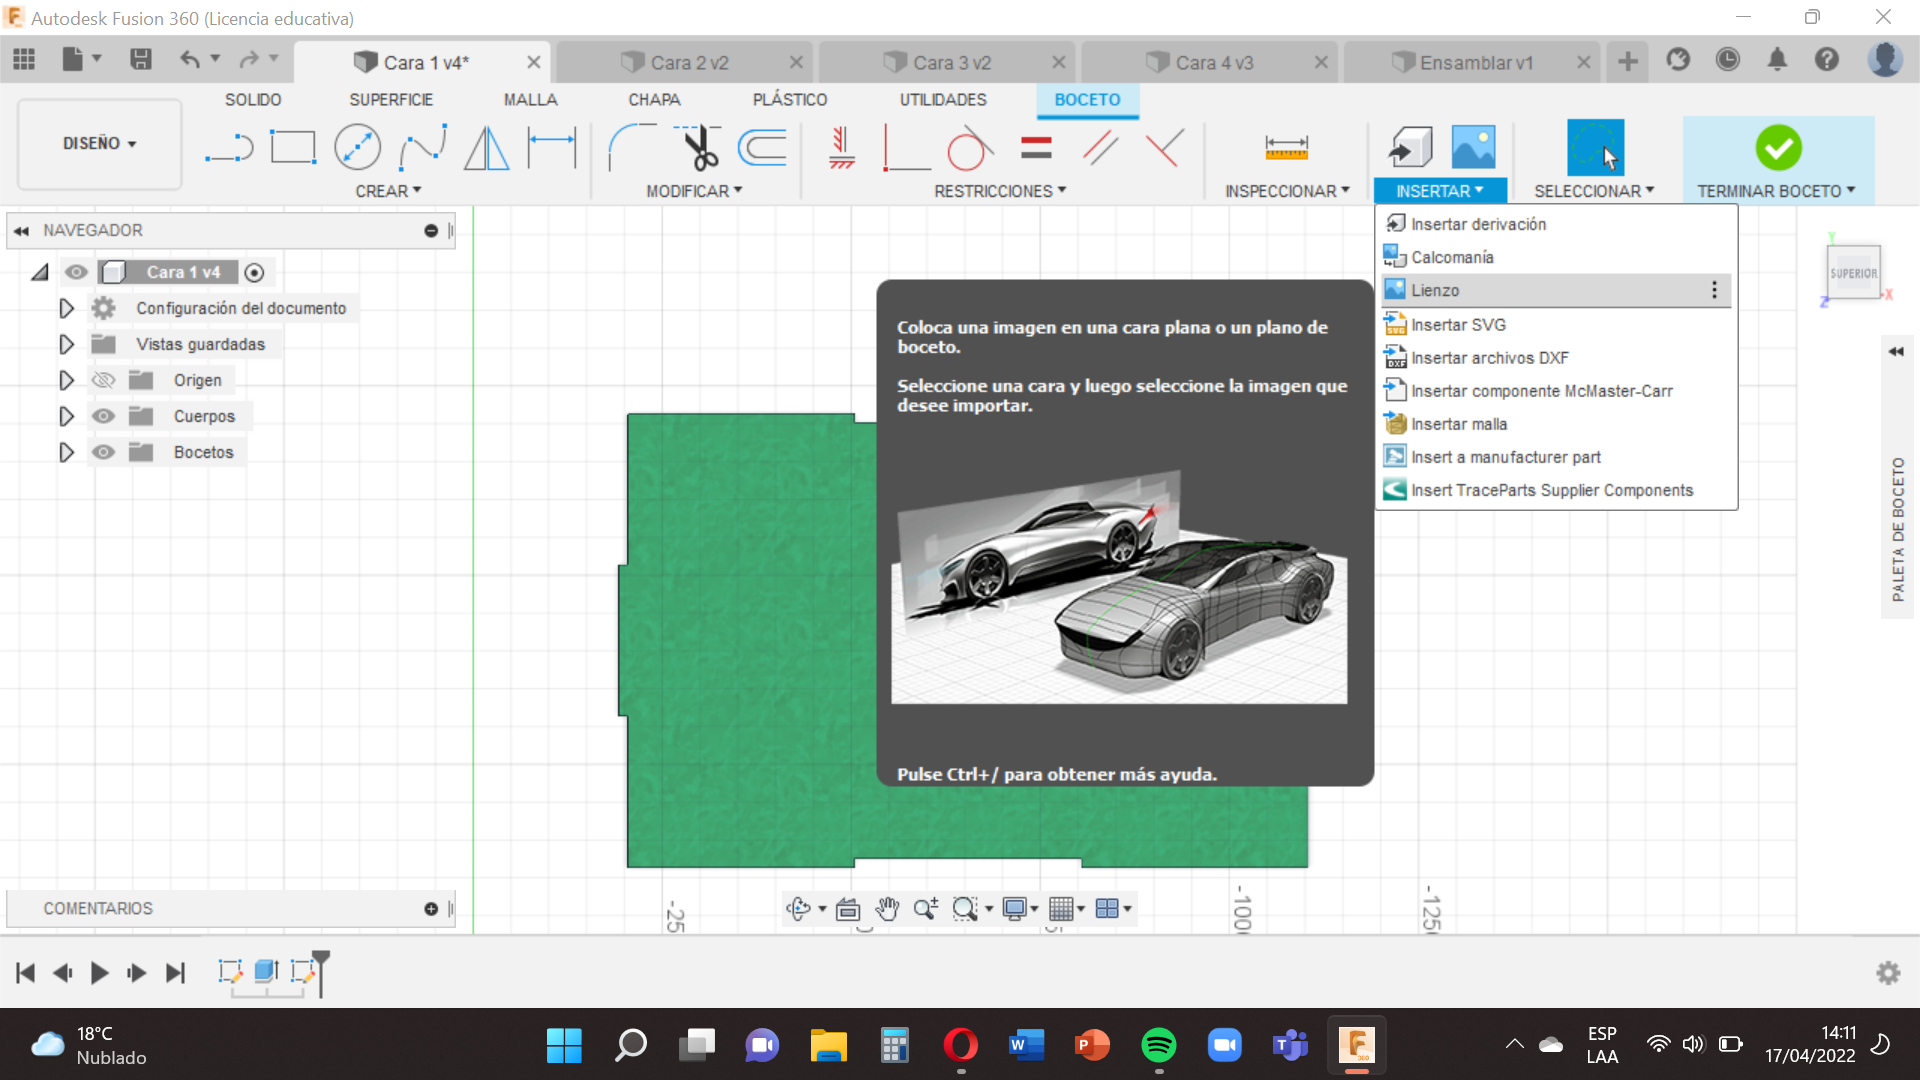Open the Measure tool

(1286, 148)
